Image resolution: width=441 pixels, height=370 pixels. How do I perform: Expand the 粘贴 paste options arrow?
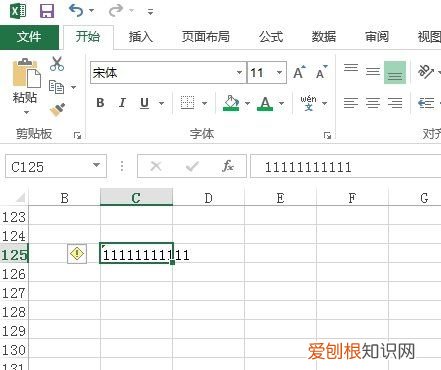pos(26,112)
